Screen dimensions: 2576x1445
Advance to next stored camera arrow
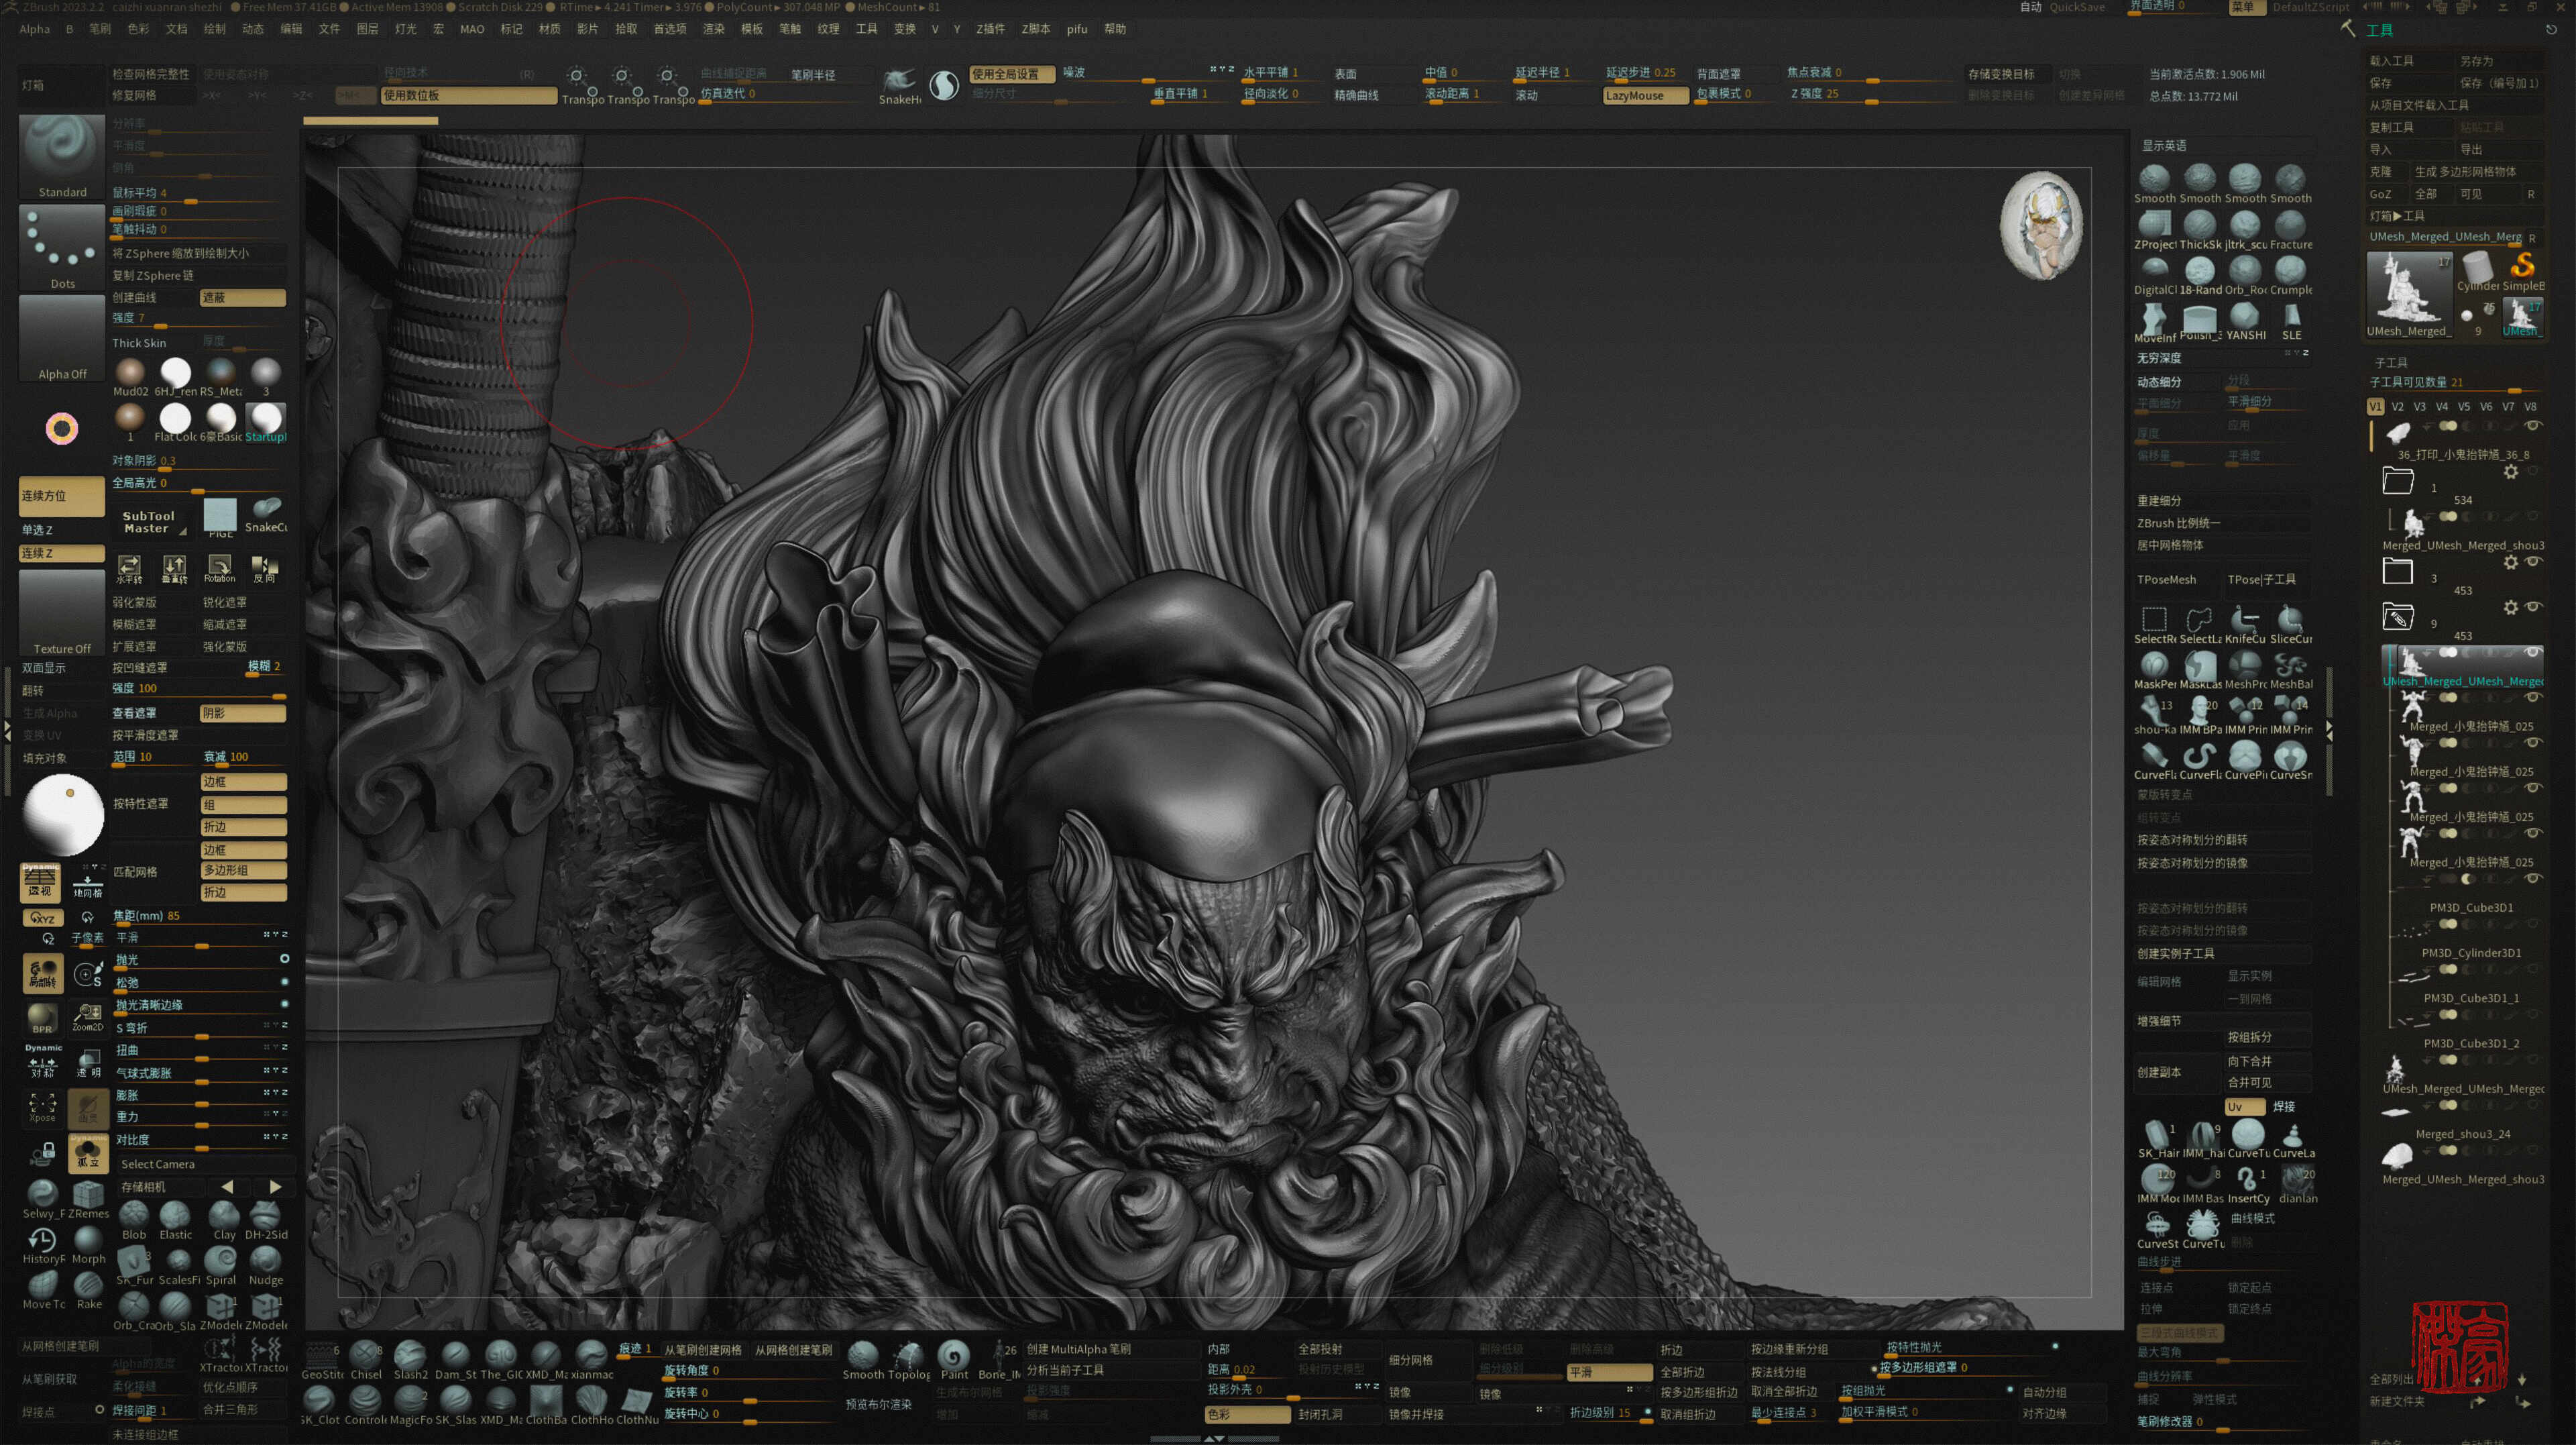pyautogui.click(x=275, y=1187)
